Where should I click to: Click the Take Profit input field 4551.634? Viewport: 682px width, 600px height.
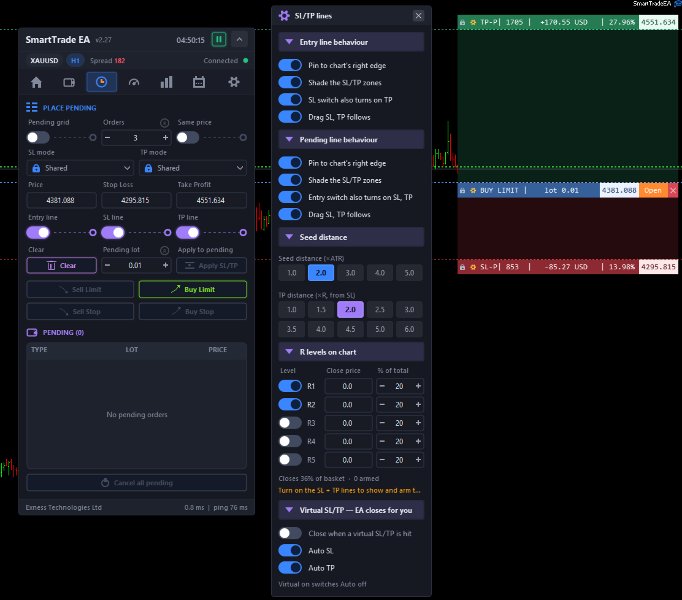tap(211, 201)
